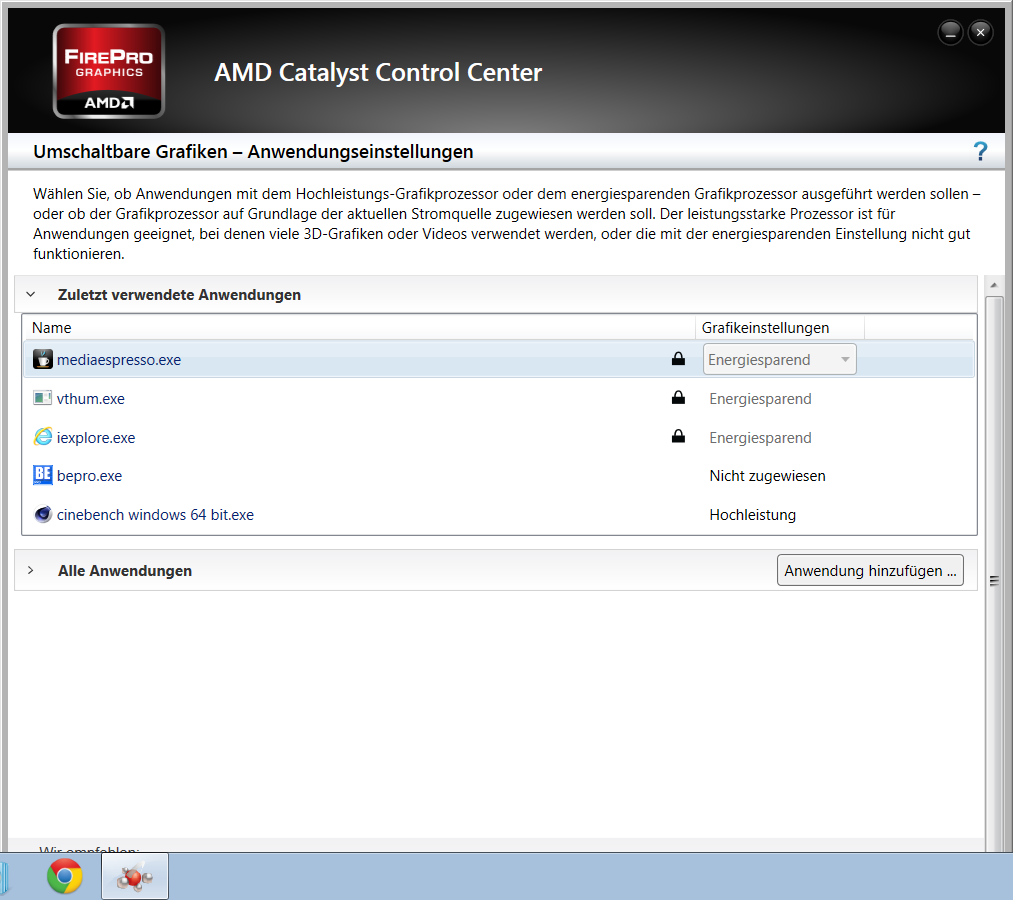
Task: Click the Anwendung hinzufügen button
Action: tap(870, 570)
